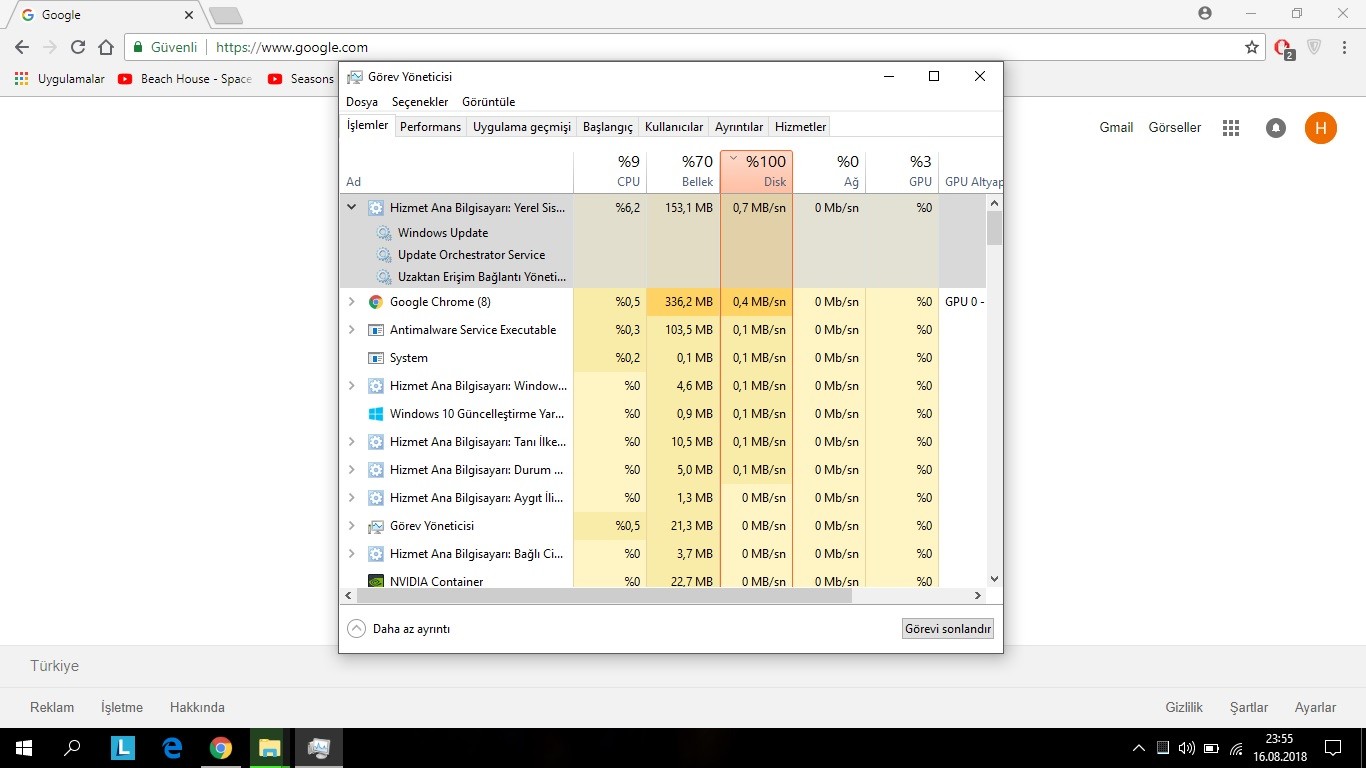Expand Hizmet Ana Bilgisayarı: Aygıt İli... row
Screen dimensions: 1366x768
[351, 498]
